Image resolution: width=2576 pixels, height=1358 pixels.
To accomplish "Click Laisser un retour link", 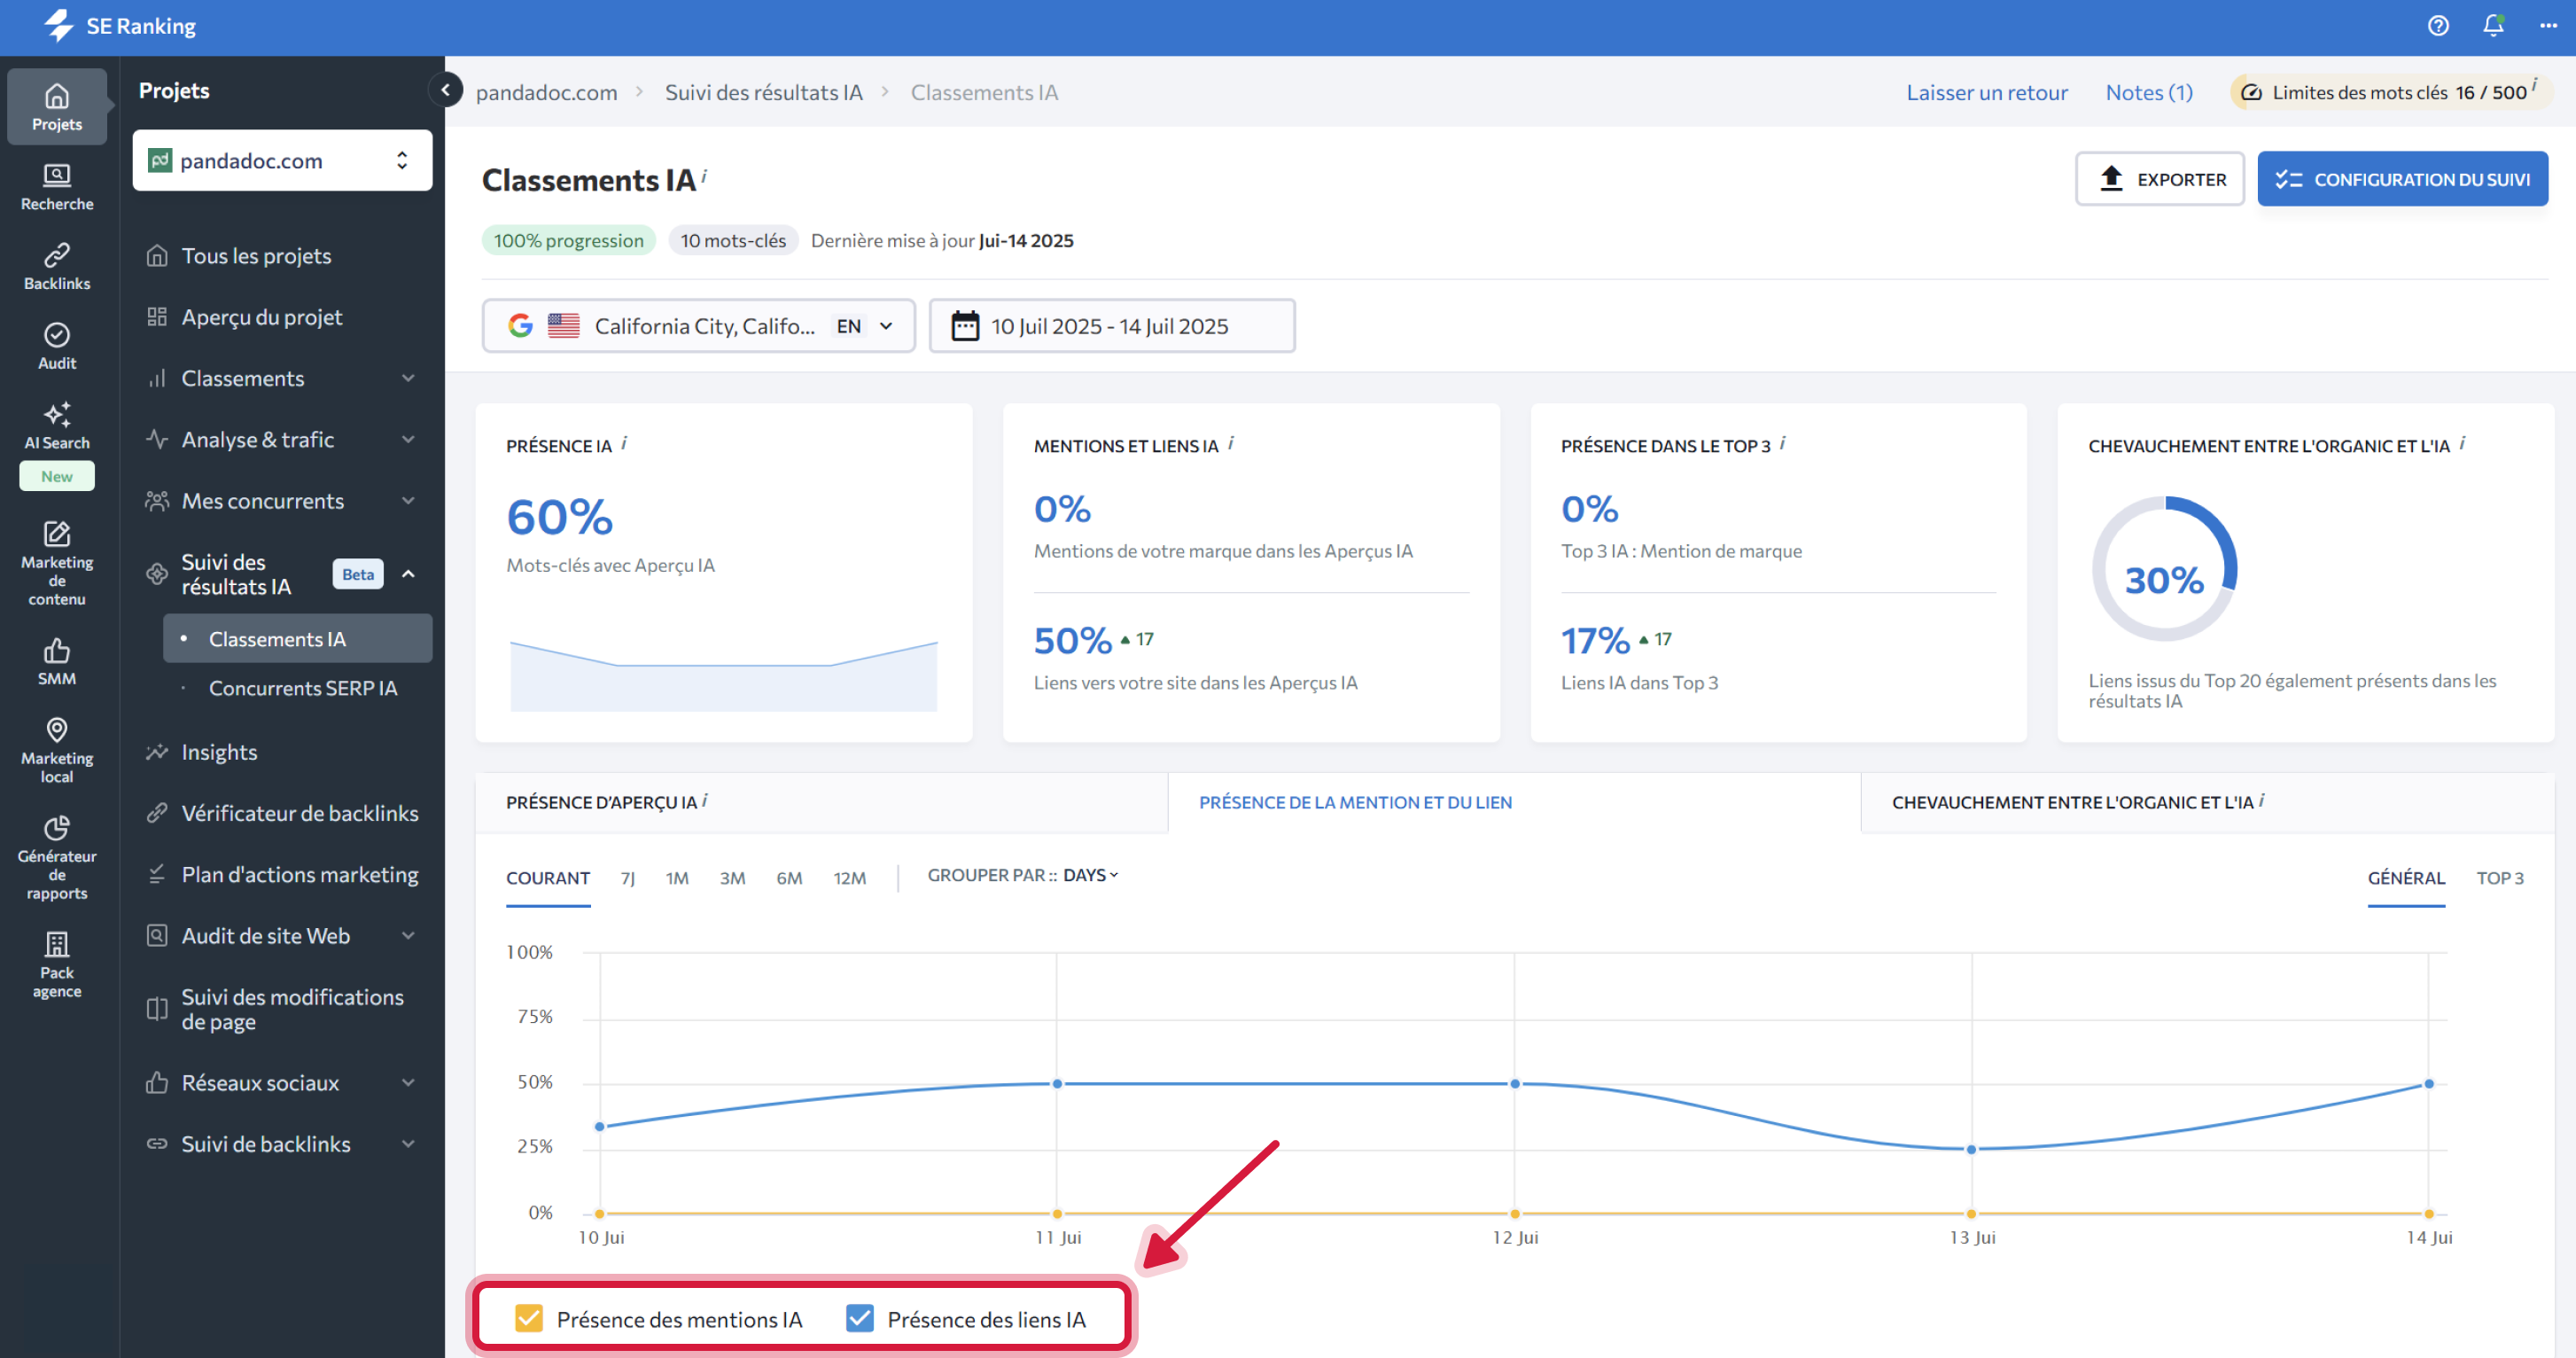I will coord(1987,92).
